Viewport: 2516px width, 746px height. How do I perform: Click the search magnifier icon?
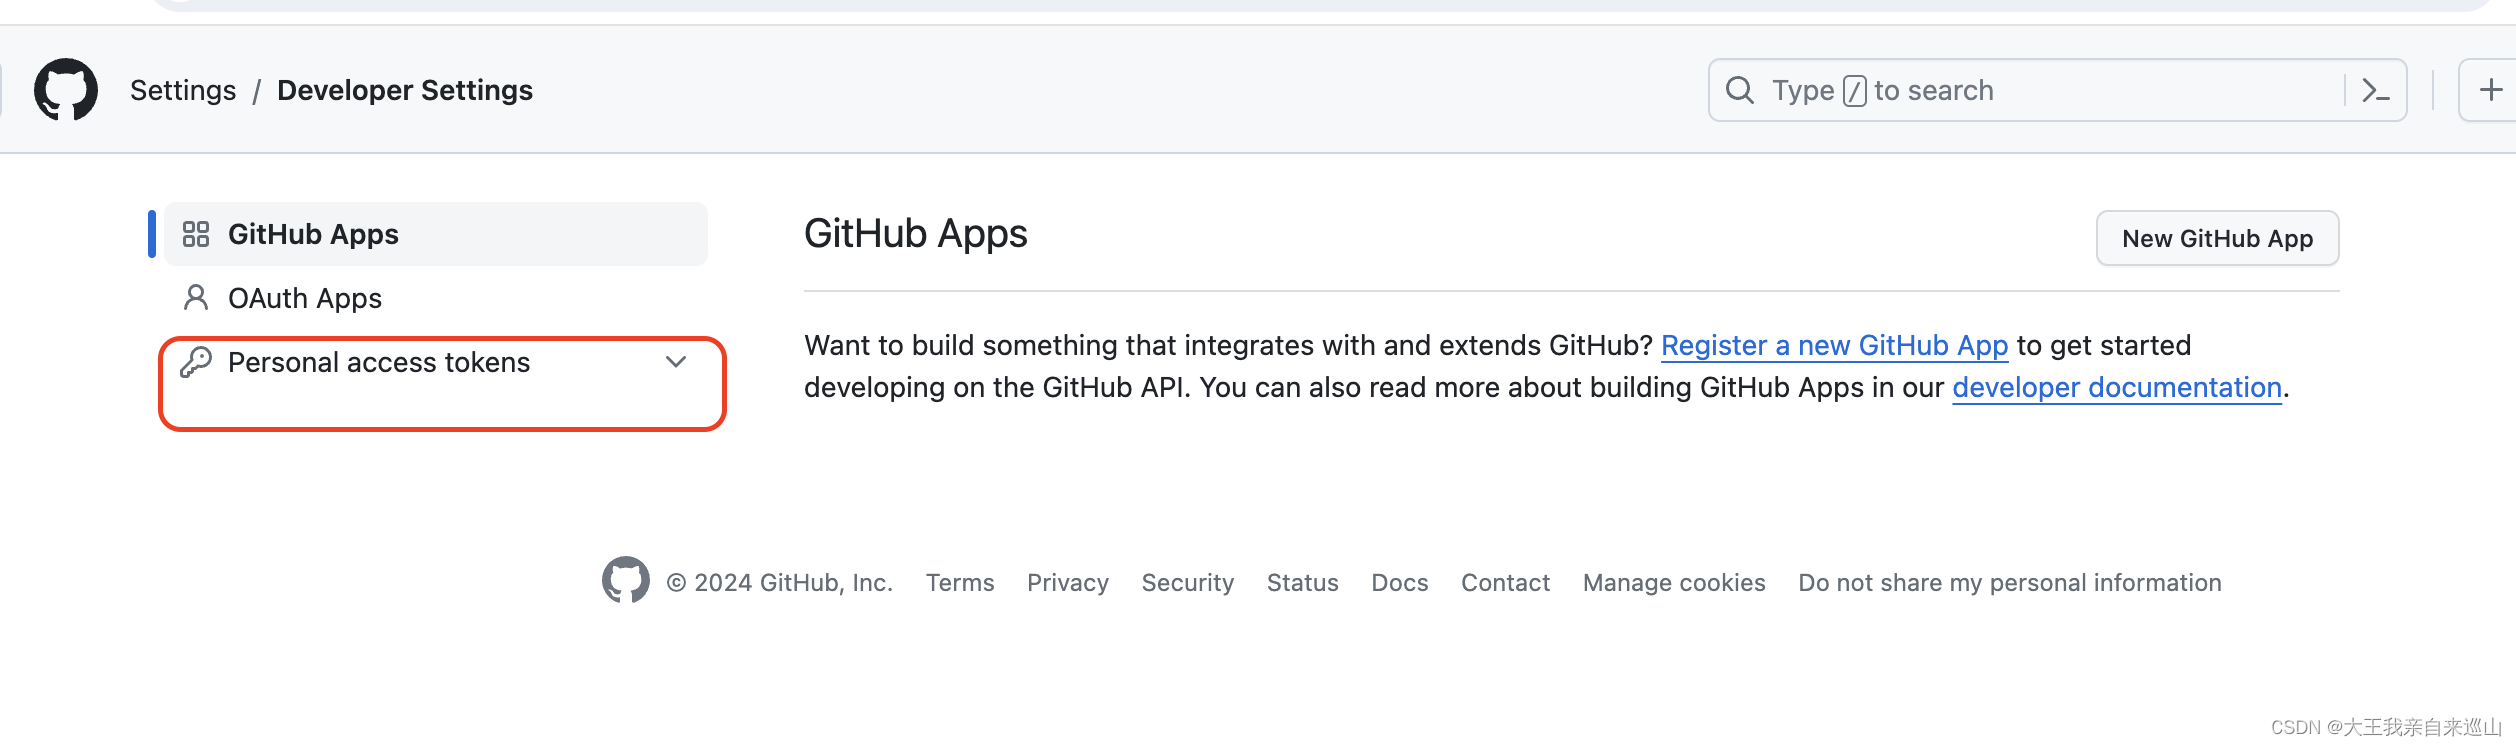click(1739, 90)
